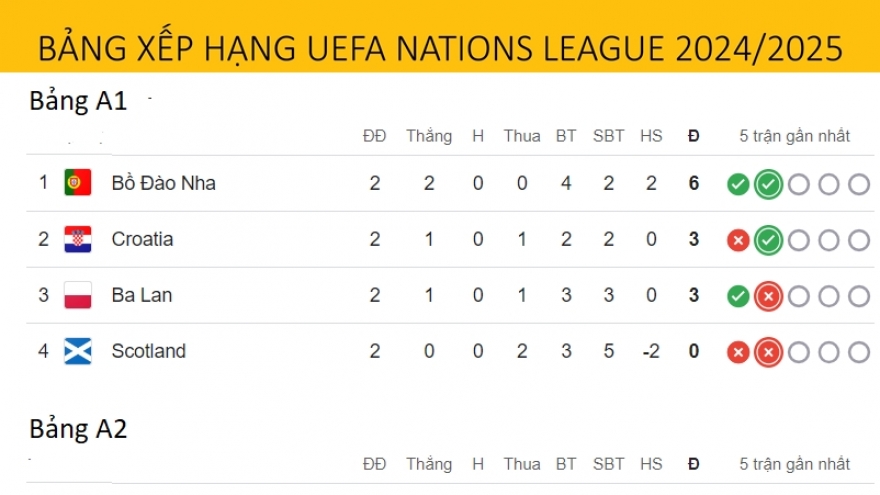Click Croatia's outlined green win checkmark
Image resolution: width=880 pixels, height=495 pixels.
click(768, 240)
